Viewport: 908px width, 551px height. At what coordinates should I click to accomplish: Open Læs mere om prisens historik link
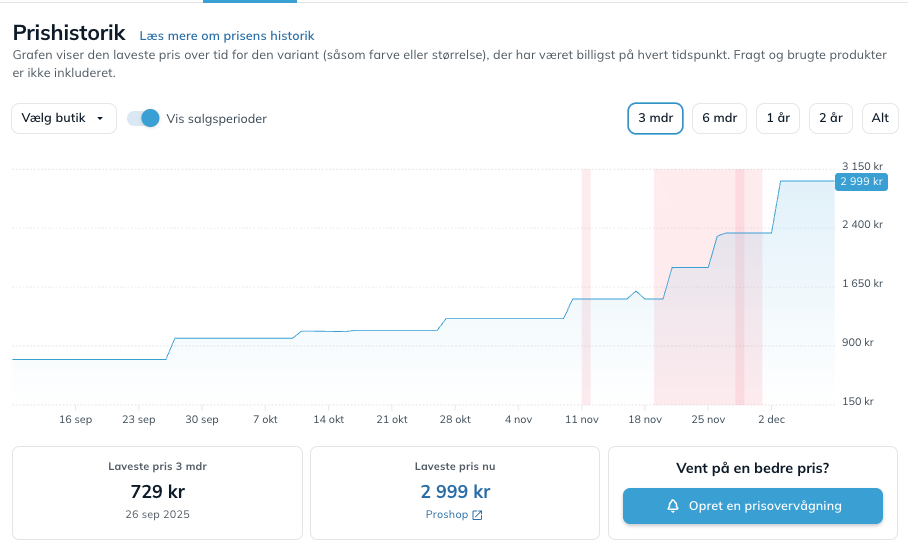[226, 36]
